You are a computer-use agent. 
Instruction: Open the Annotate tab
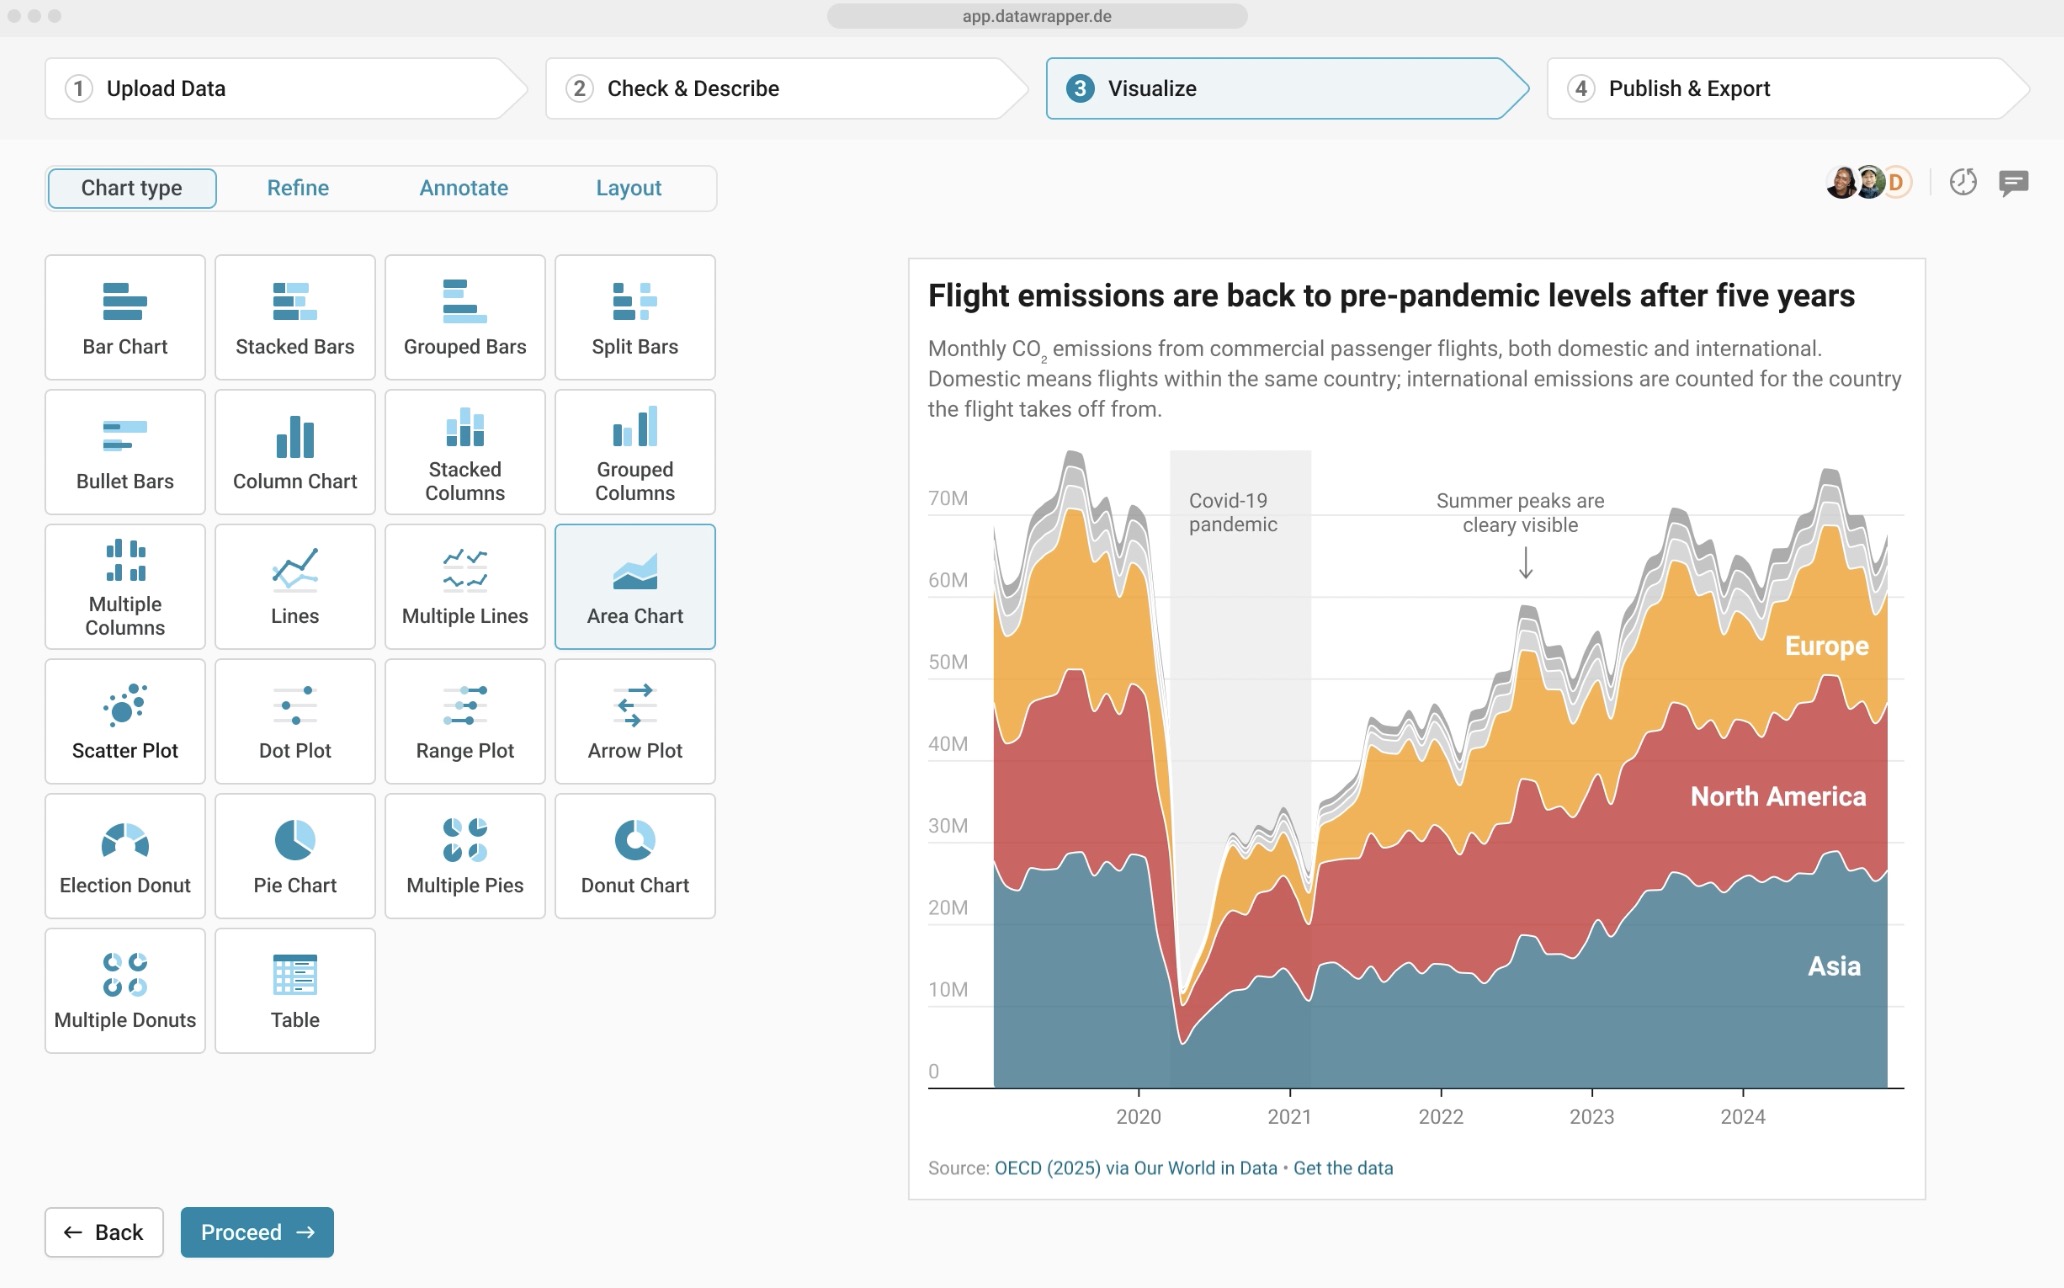(463, 188)
